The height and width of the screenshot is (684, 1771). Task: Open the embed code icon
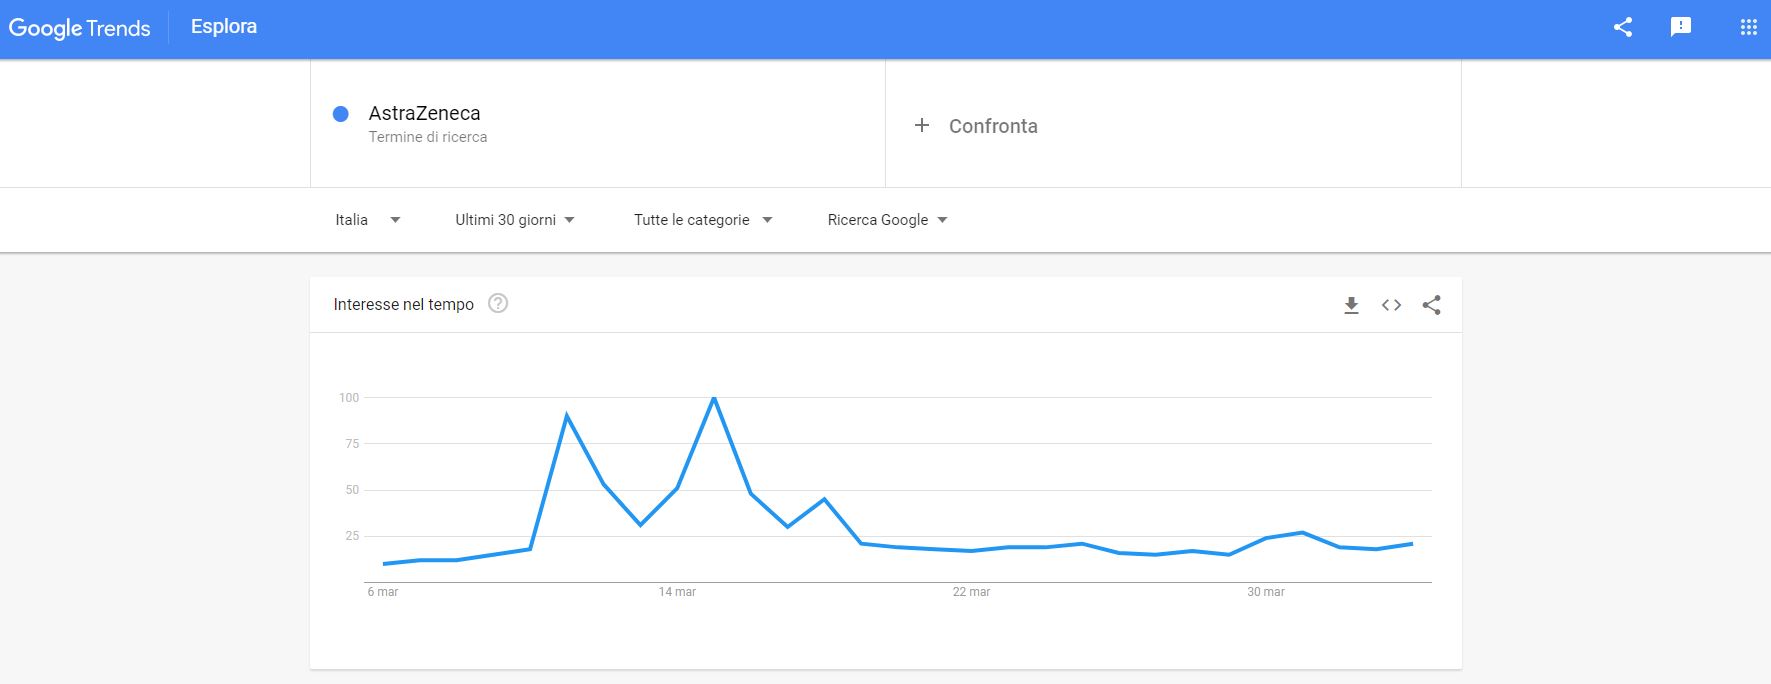coord(1391,305)
